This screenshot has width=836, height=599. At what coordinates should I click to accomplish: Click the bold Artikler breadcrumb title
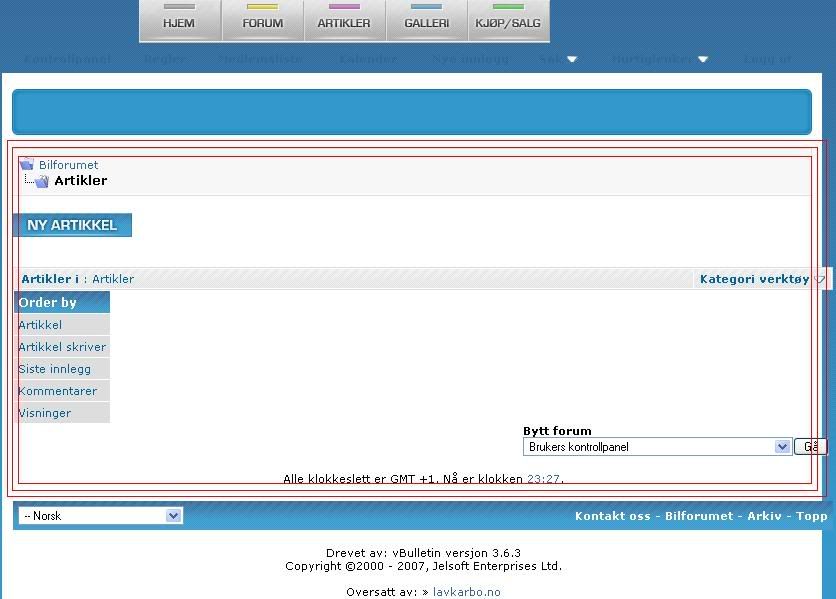point(81,180)
